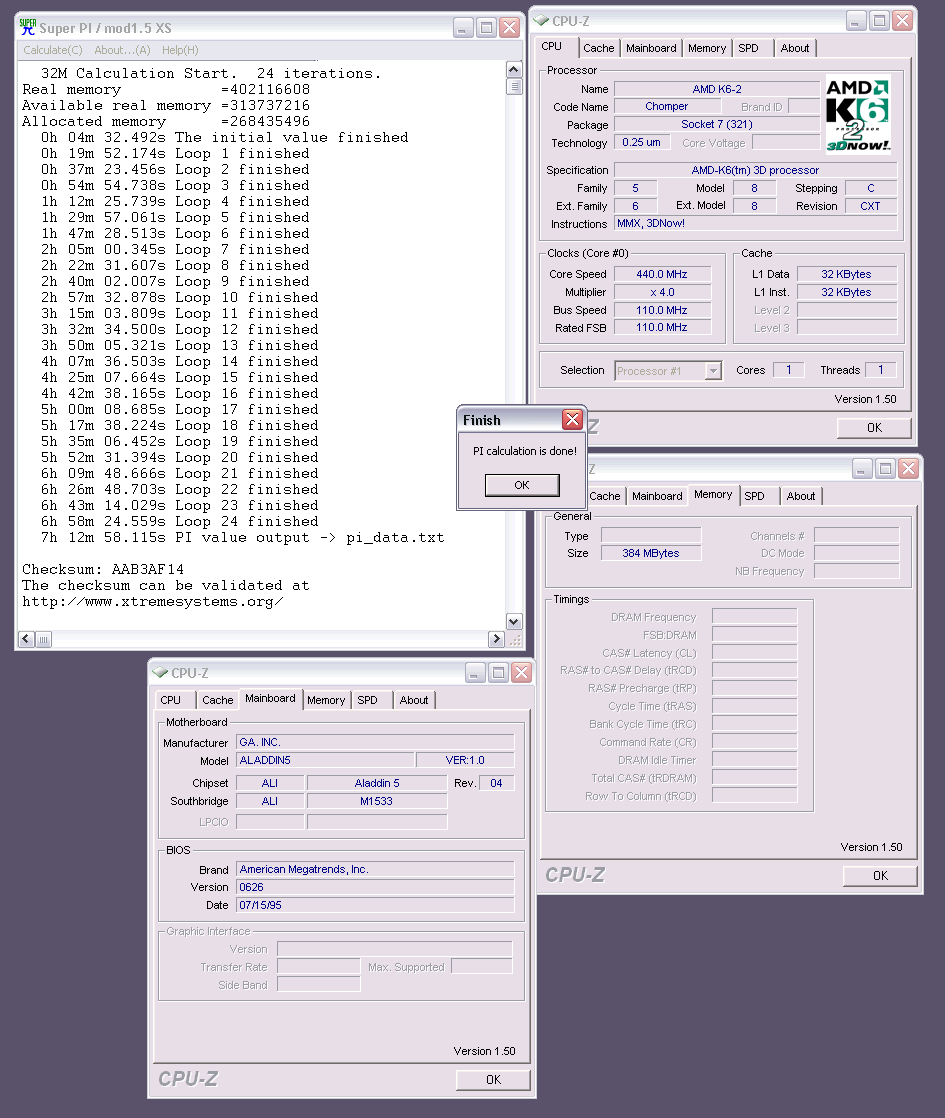The image size is (945, 1118).
Task: Open the Help(H) menu in Super PI
Action: tap(180, 50)
